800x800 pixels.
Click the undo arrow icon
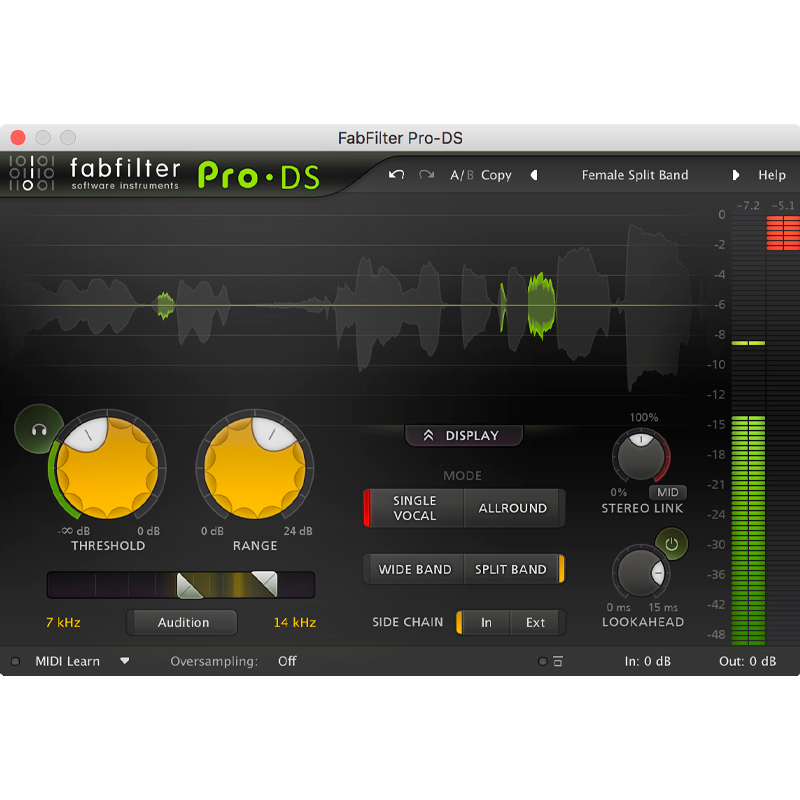click(397, 175)
